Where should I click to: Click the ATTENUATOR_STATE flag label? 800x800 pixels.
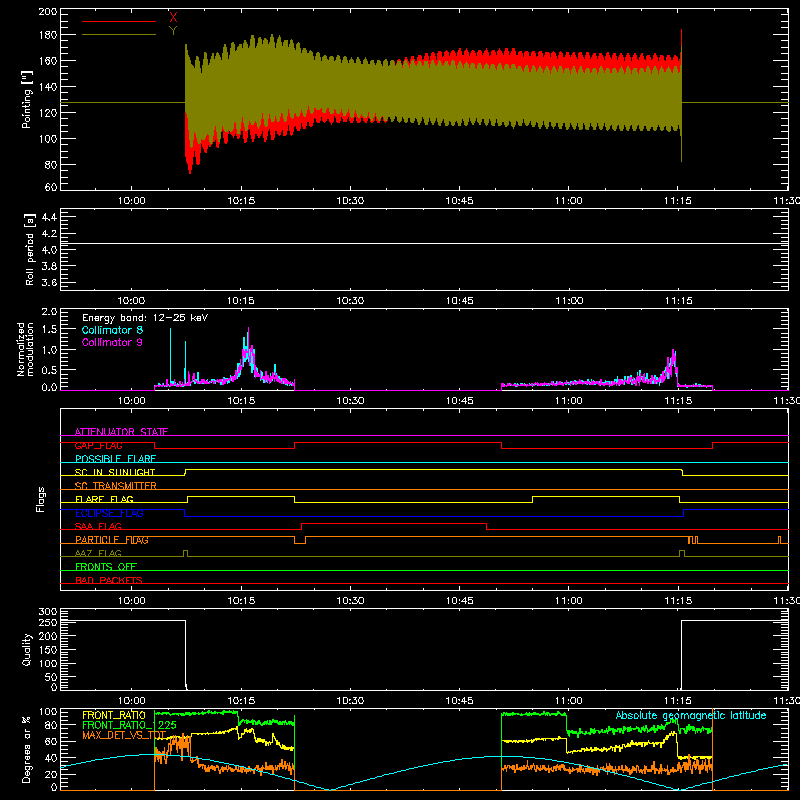(121, 432)
